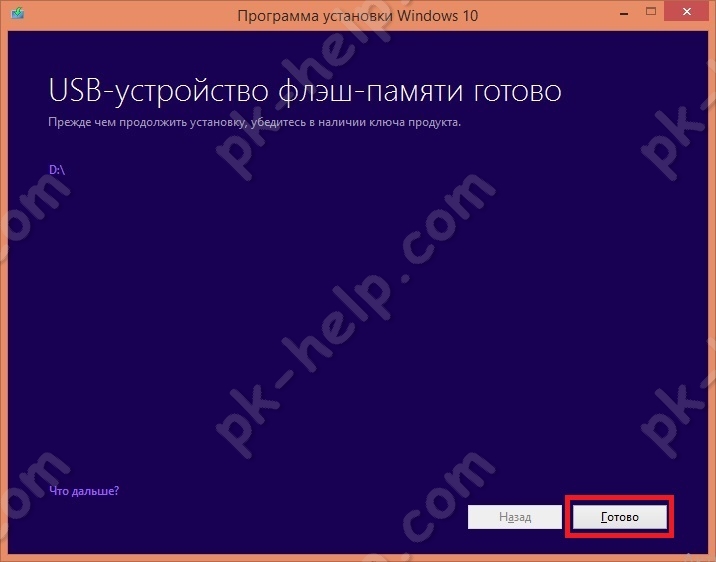Maximize the Программа установки window
The height and width of the screenshot is (562, 716).
coord(651,12)
